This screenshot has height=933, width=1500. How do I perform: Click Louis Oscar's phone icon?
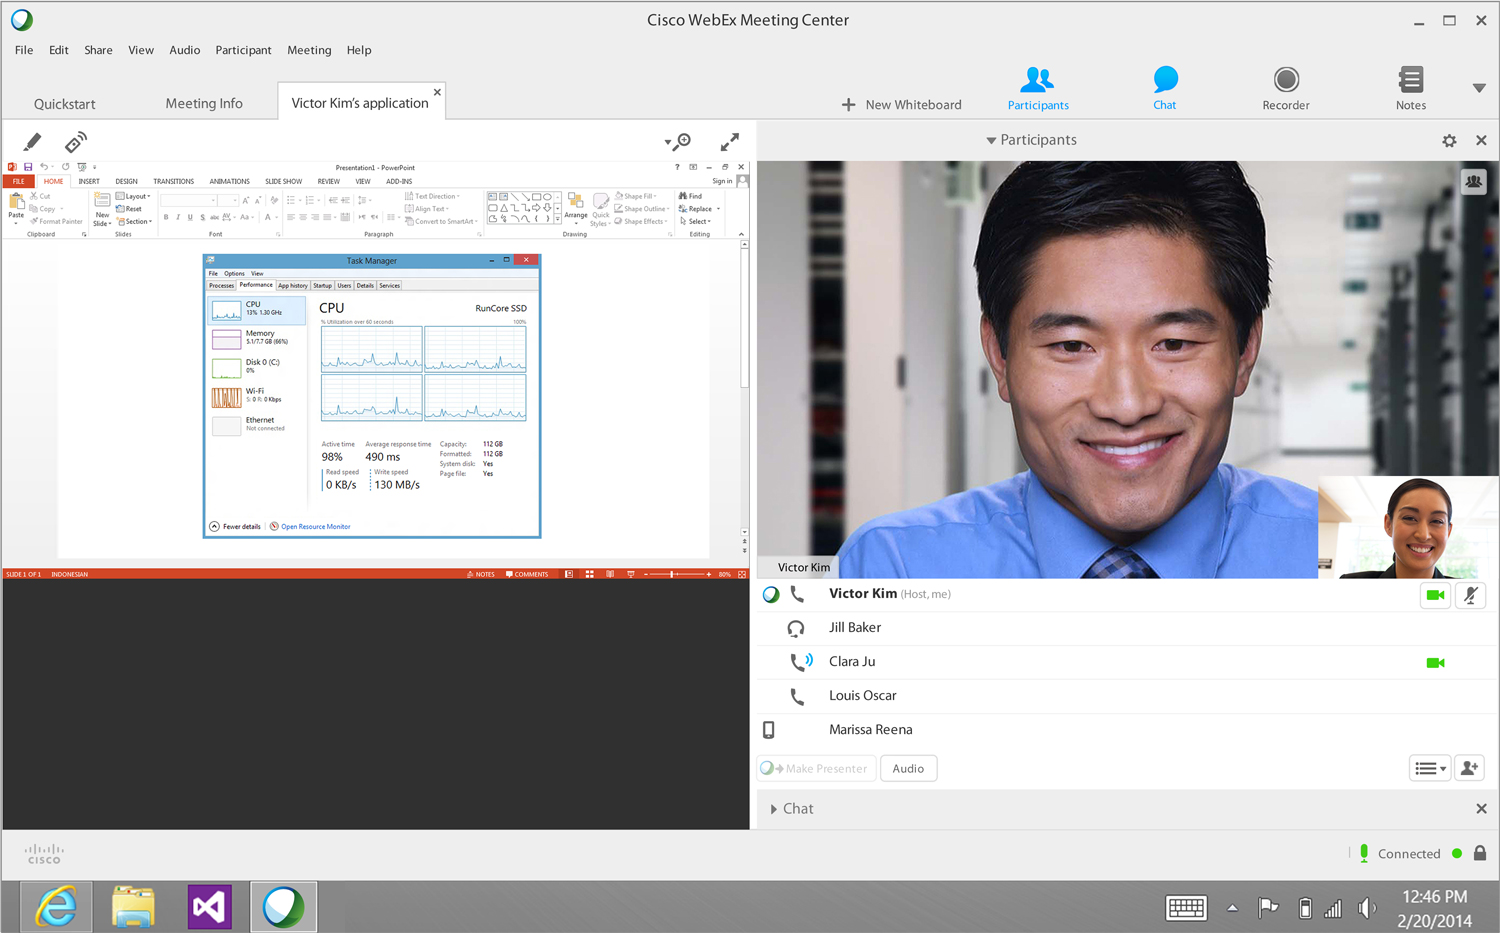(x=797, y=696)
